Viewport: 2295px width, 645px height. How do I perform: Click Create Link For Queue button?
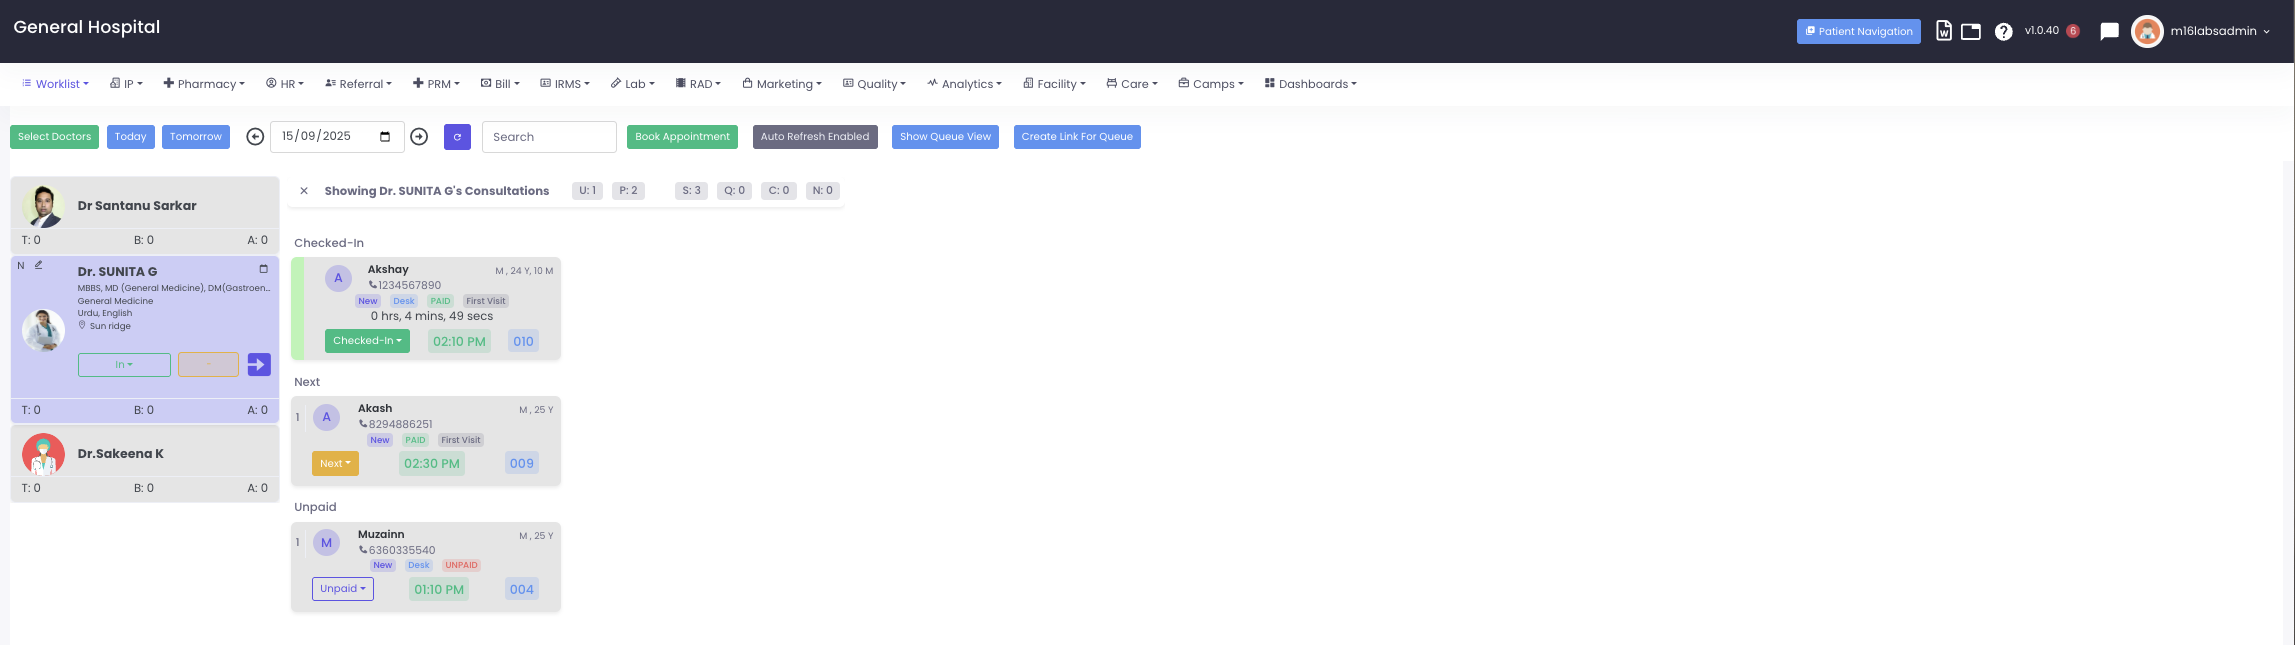pos(1076,137)
